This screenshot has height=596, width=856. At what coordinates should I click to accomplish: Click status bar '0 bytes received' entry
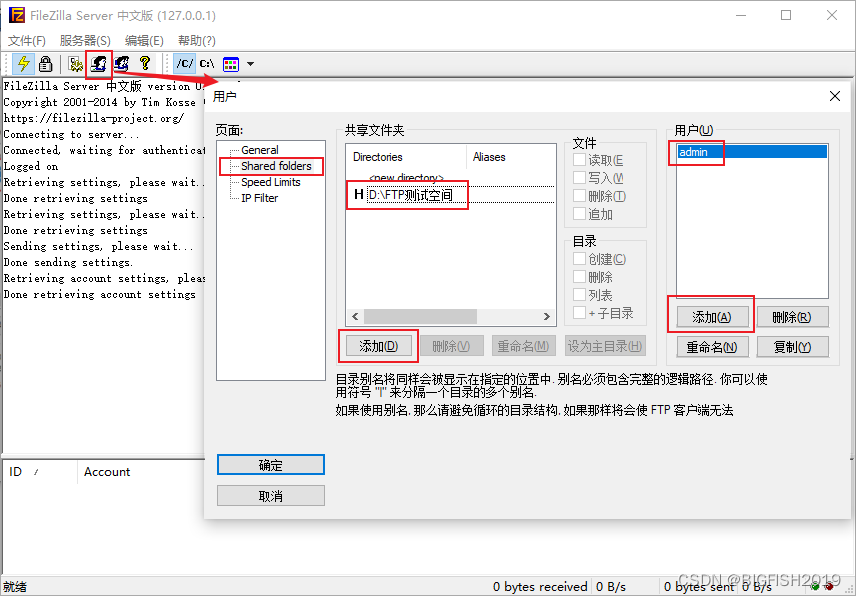(x=540, y=587)
